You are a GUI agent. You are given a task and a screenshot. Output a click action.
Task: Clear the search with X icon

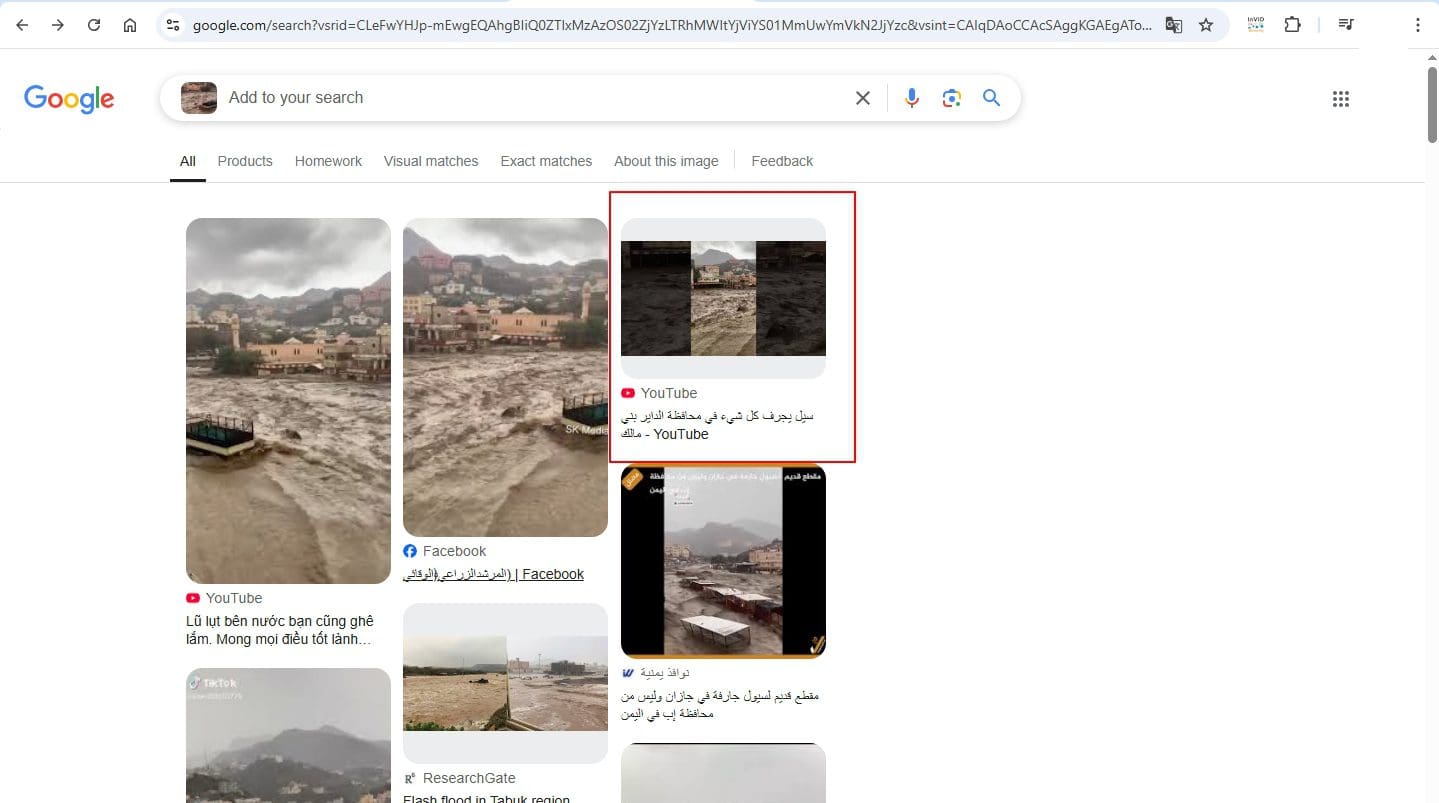click(x=863, y=98)
